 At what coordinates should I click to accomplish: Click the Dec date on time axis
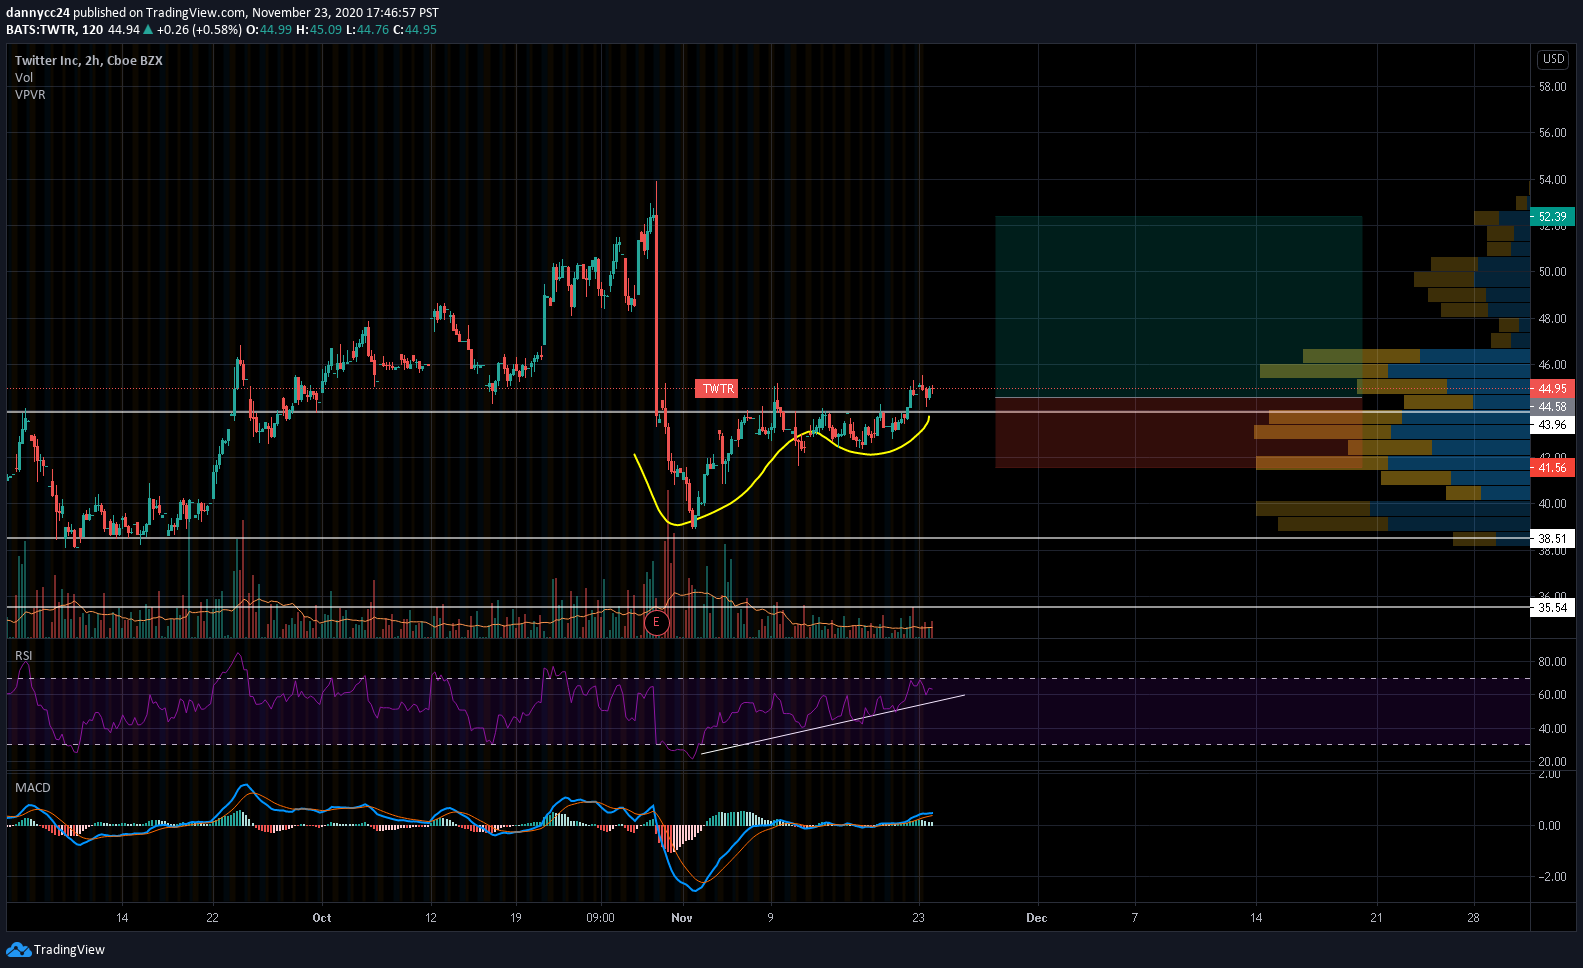coord(1037,917)
